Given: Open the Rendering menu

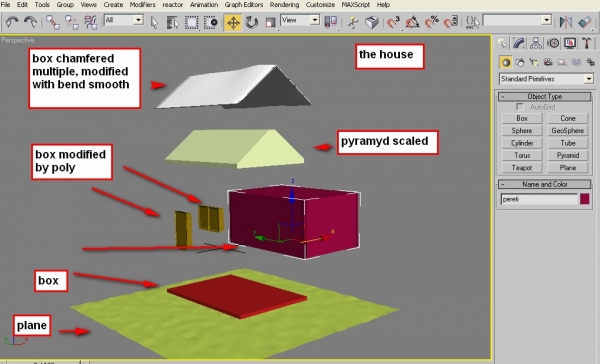Looking at the screenshot, I should [284, 5].
